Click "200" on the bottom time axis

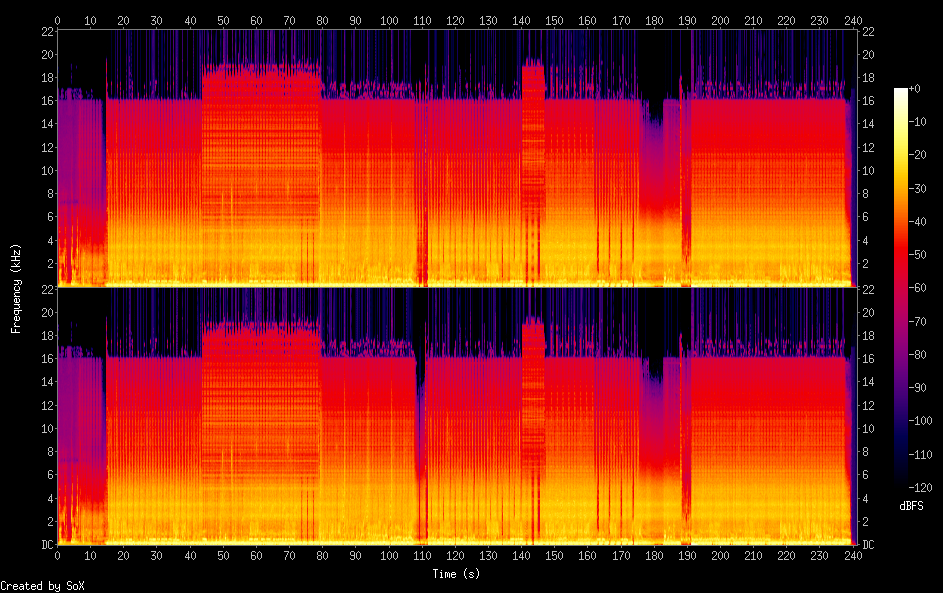[x=720, y=556]
